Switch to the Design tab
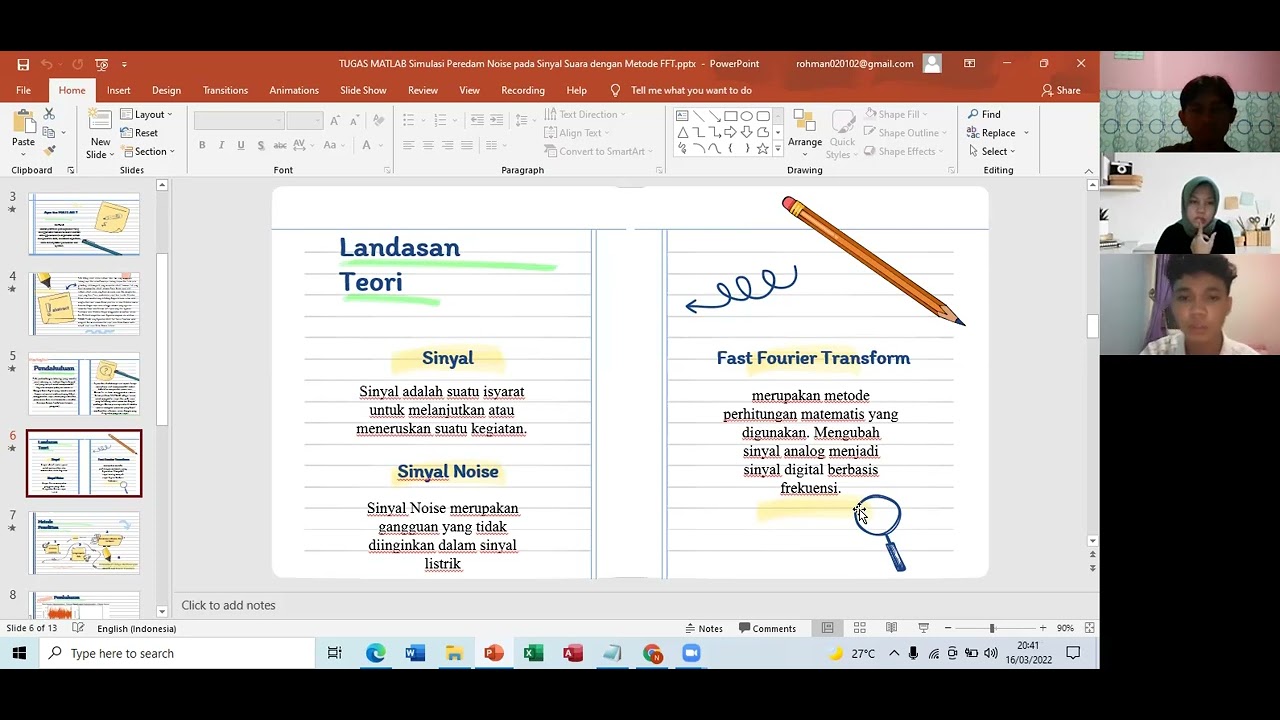The width and height of the screenshot is (1280, 720). pyautogui.click(x=166, y=90)
